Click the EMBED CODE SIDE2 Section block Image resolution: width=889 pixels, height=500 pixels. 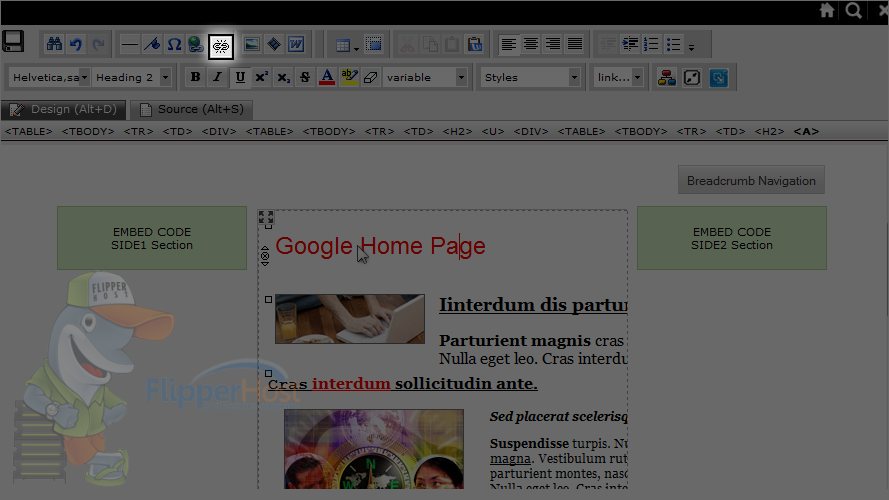point(732,238)
